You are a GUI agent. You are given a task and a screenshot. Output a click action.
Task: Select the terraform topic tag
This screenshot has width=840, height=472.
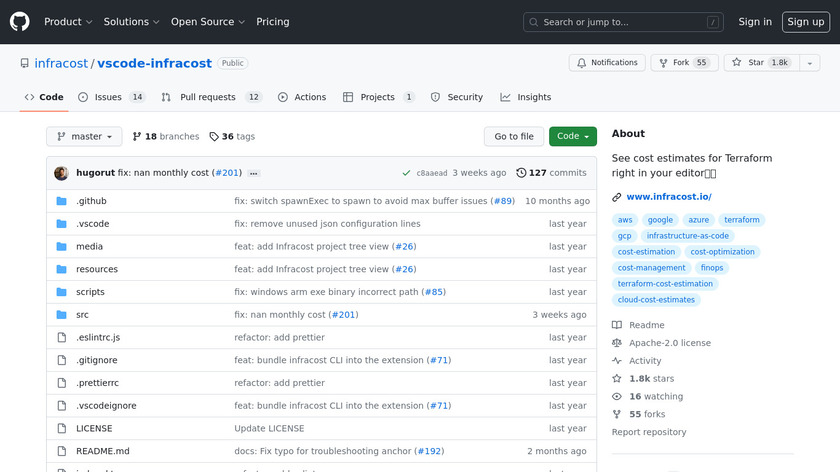pos(742,220)
